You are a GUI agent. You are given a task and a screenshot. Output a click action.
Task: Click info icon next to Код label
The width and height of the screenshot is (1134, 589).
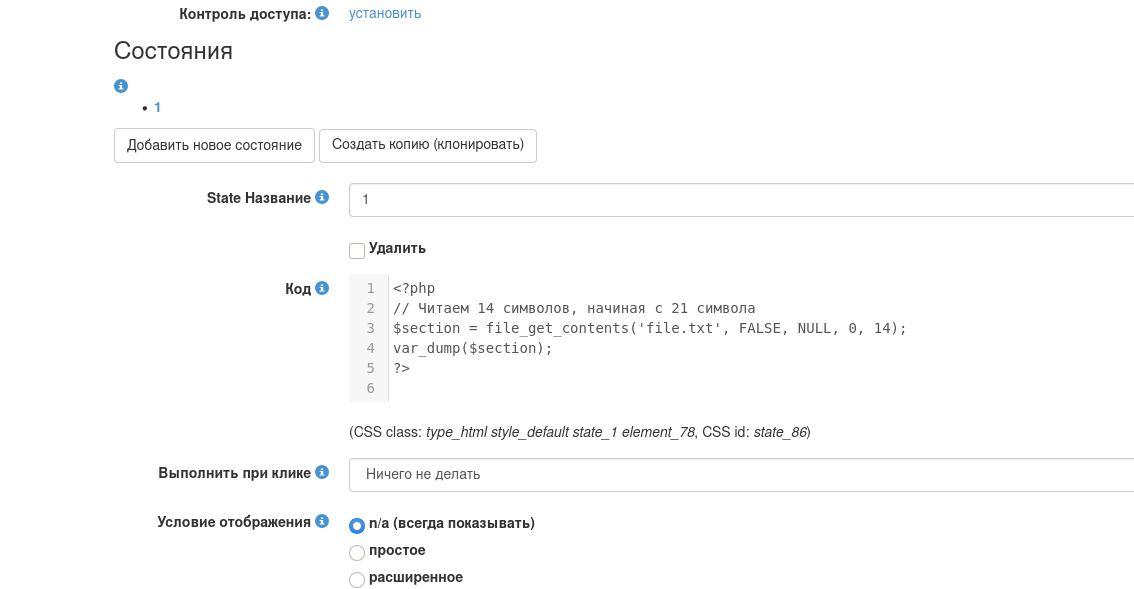322,288
